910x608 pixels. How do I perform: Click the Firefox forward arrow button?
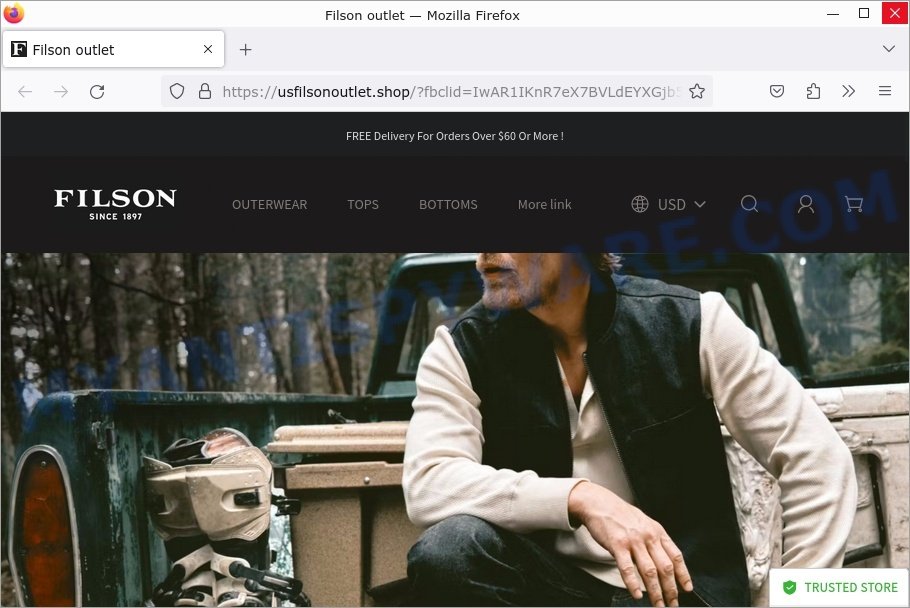coord(61,92)
